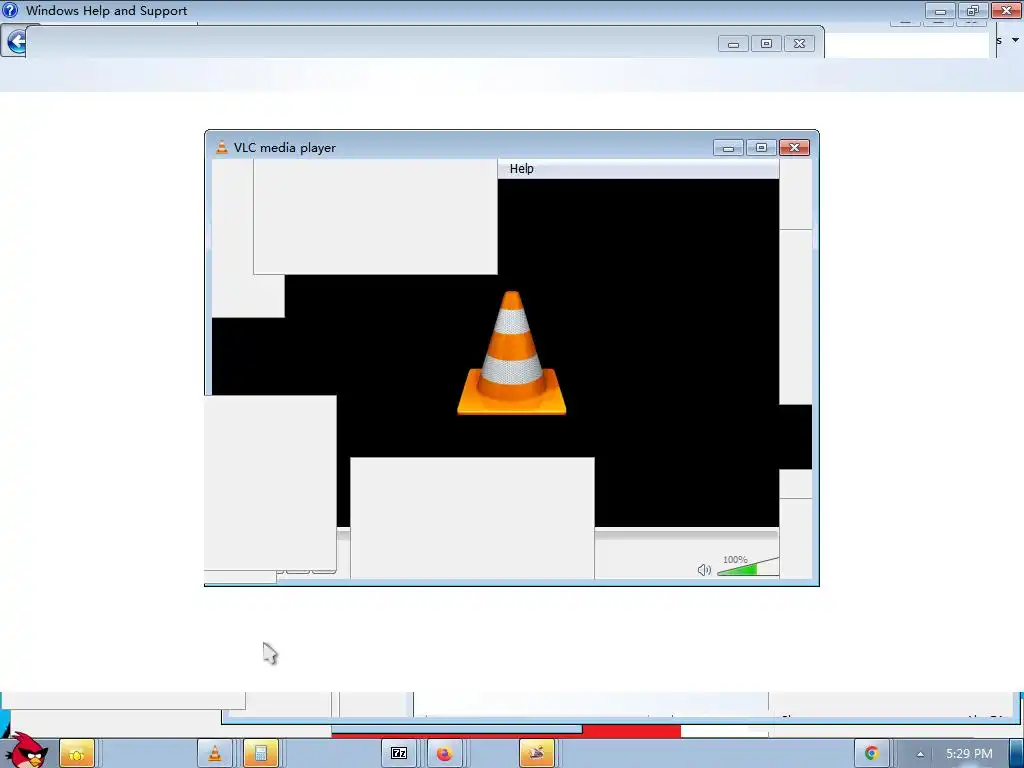Open the Start menu red bird button
Image resolution: width=1024 pixels, height=768 pixels.
point(27,750)
